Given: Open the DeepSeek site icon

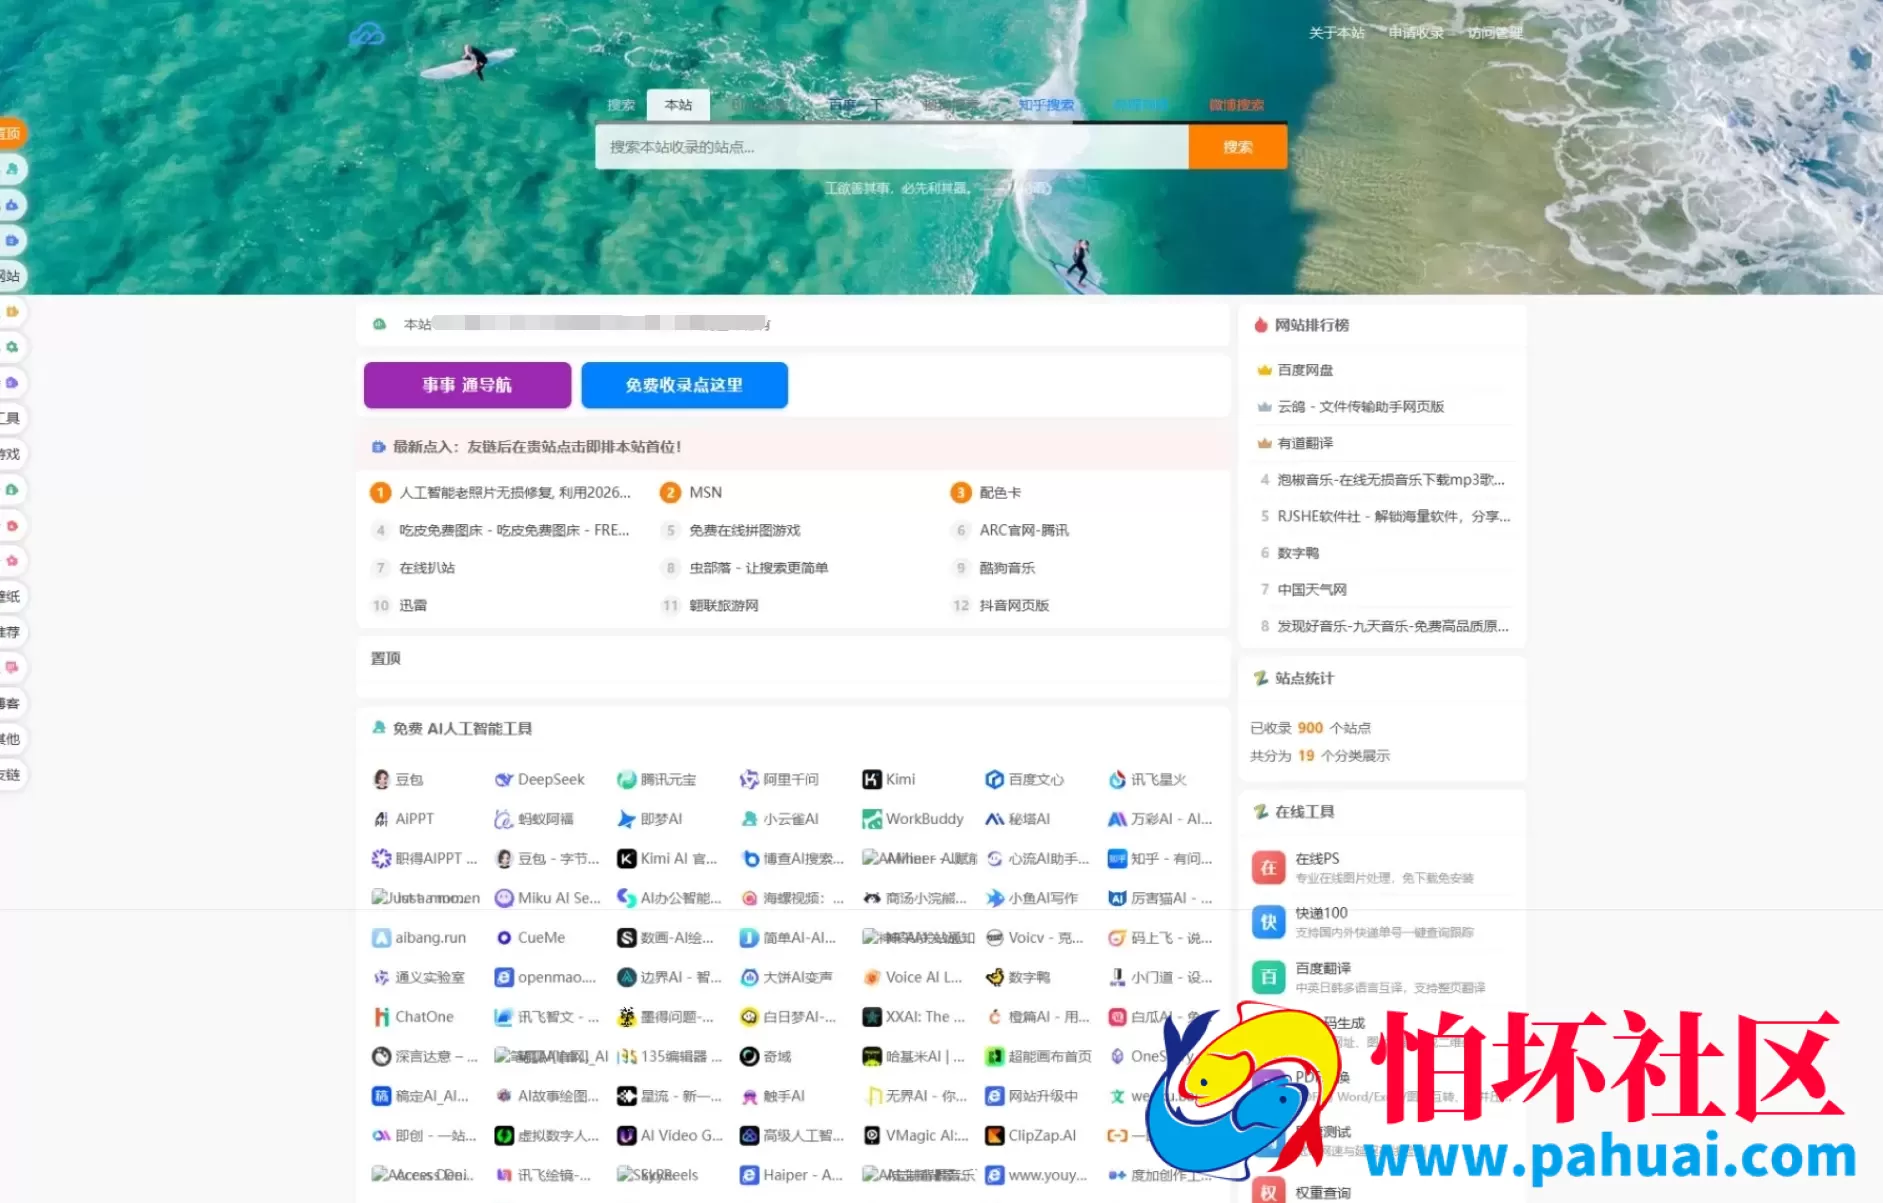Looking at the screenshot, I should coord(504,779).
